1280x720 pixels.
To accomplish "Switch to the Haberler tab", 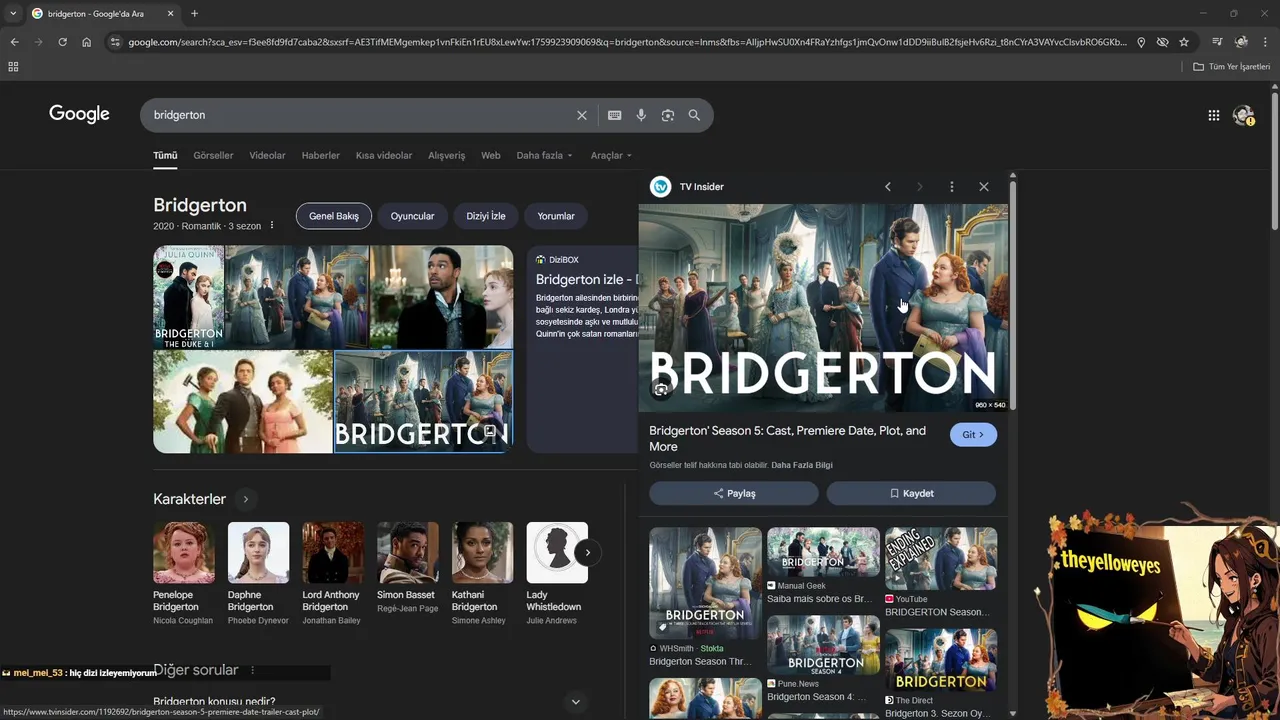I will pos(321,155).
